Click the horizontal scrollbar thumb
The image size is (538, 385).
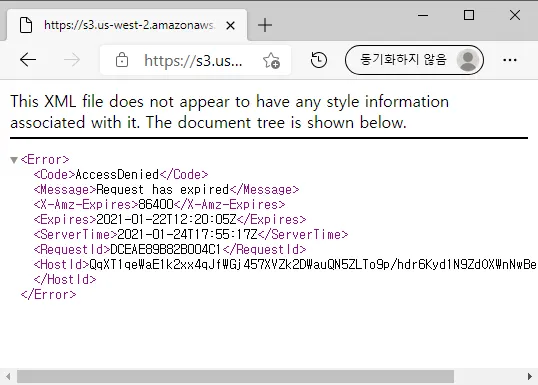pyautogui.click(x=235, y=376)
